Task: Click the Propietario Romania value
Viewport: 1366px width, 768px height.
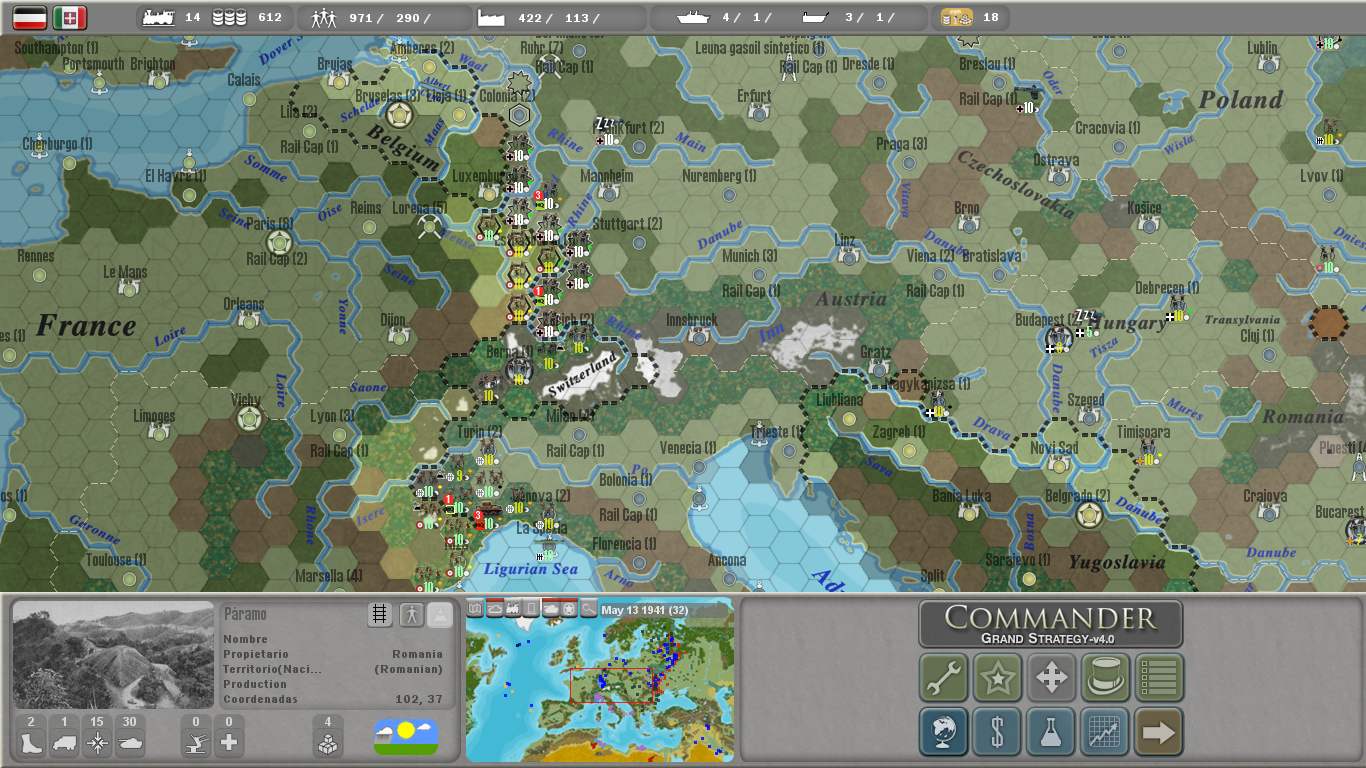Action: click(418, 654)
